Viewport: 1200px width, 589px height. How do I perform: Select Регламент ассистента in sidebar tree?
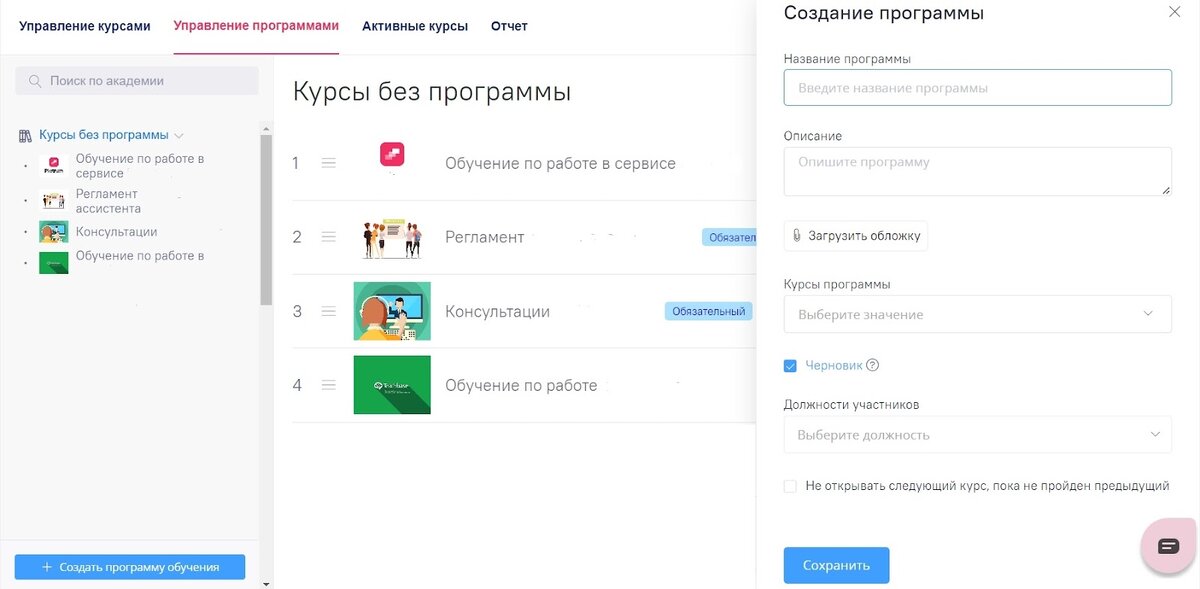pyautogui.click(x=108, y=201)
